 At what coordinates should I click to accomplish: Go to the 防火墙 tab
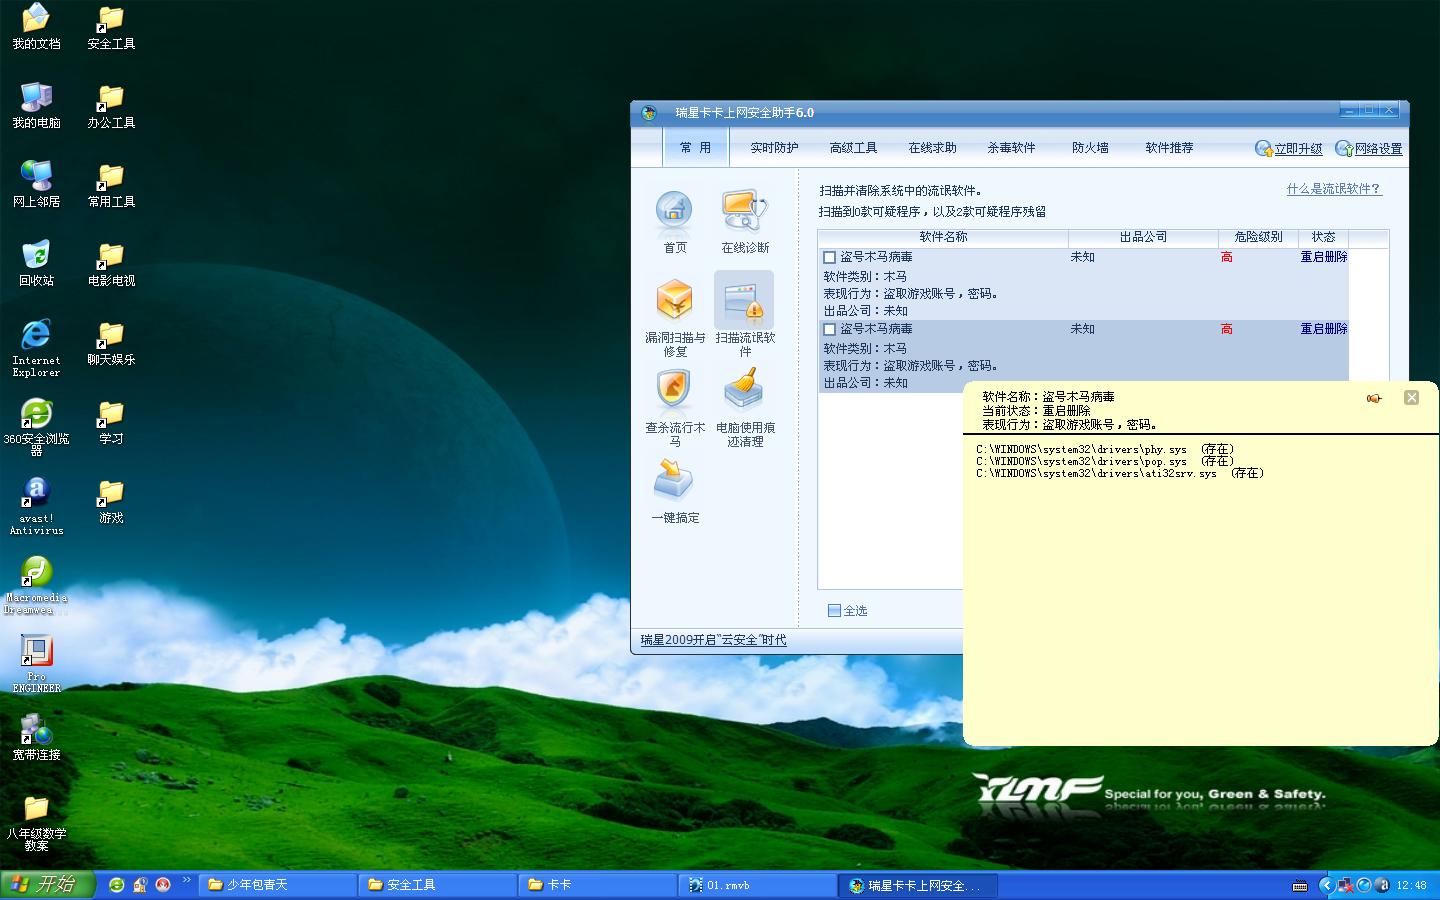(1090, 148)
